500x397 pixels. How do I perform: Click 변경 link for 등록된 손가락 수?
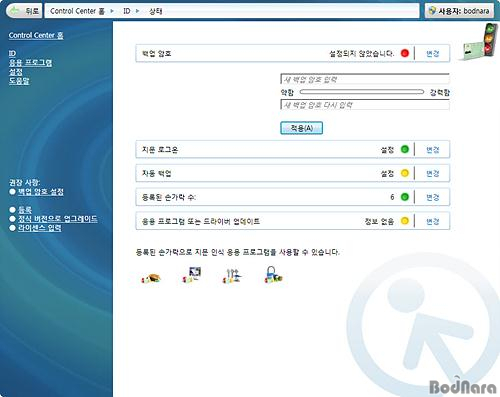tap(433, 197)
